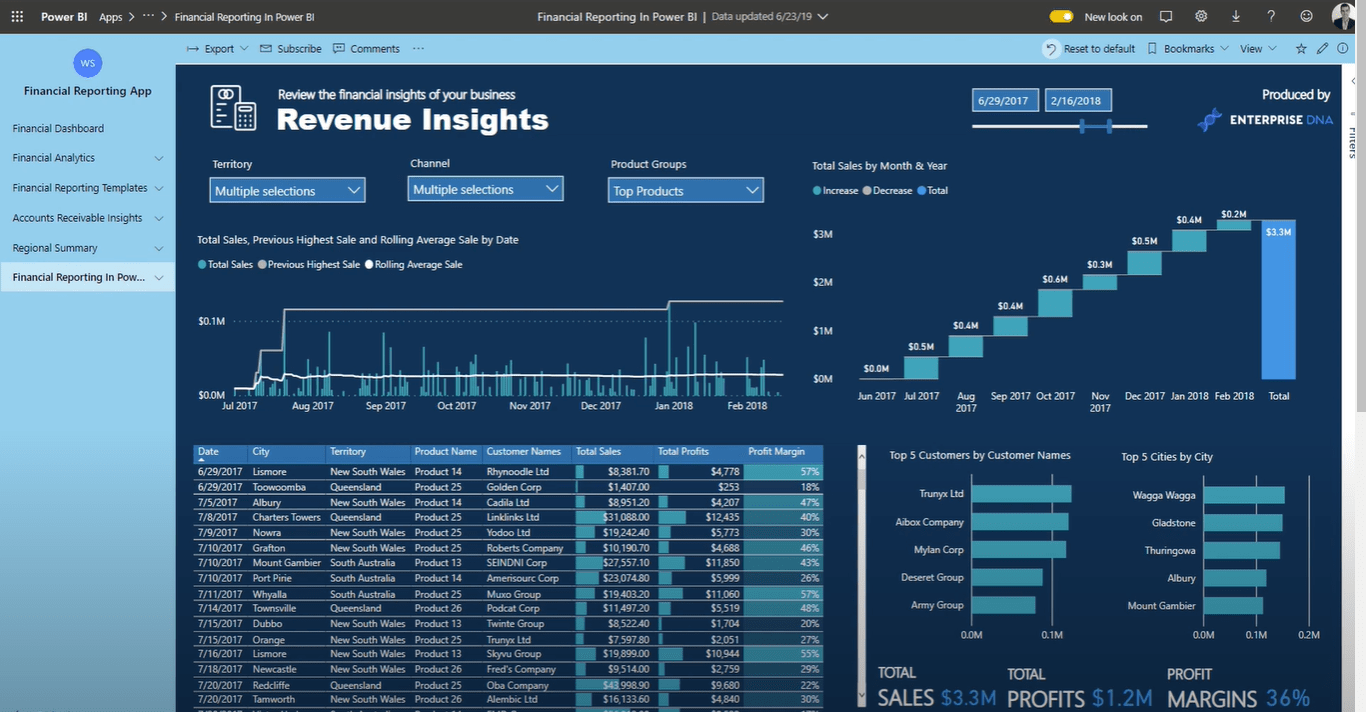Click the Enterprise DNA logo

tap(1265, 119)
